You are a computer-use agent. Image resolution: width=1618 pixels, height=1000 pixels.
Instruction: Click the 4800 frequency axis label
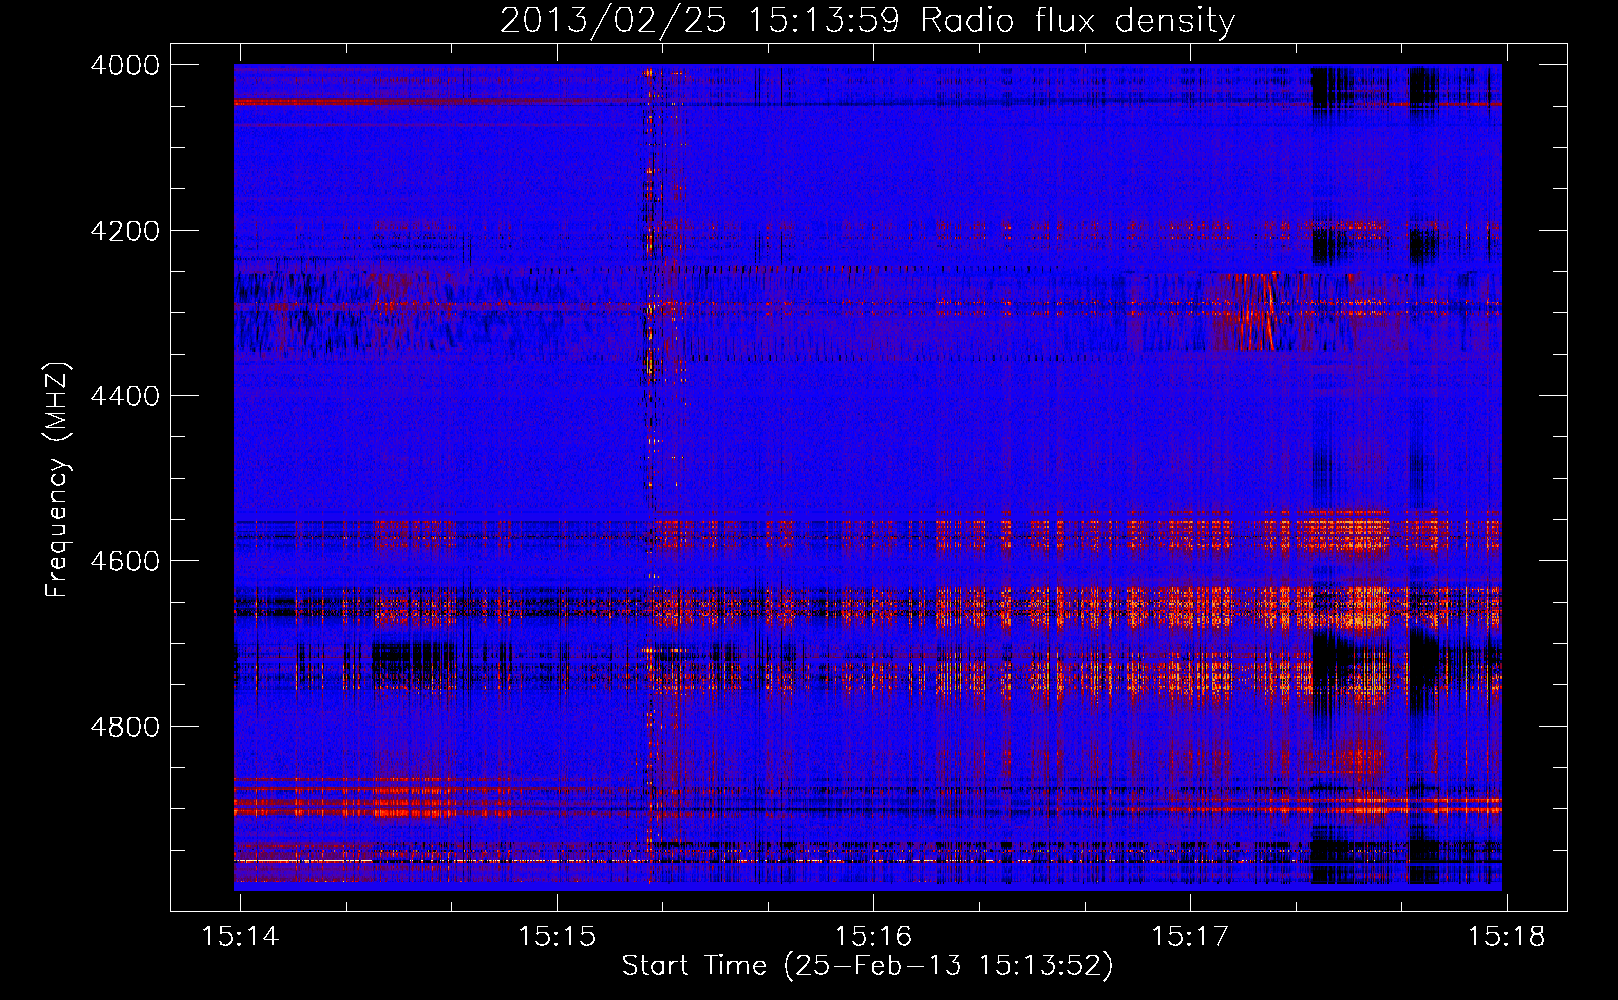click(125, 726)
